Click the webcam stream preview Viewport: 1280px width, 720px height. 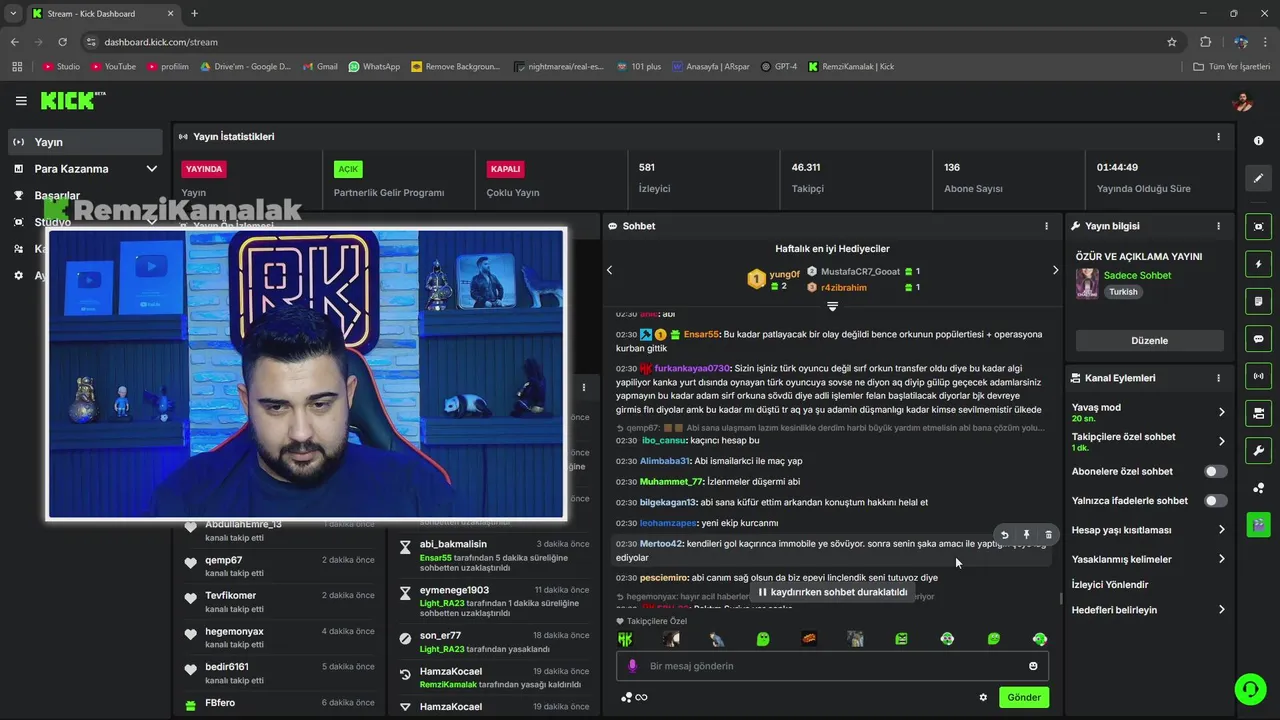[x=306, y=374]
